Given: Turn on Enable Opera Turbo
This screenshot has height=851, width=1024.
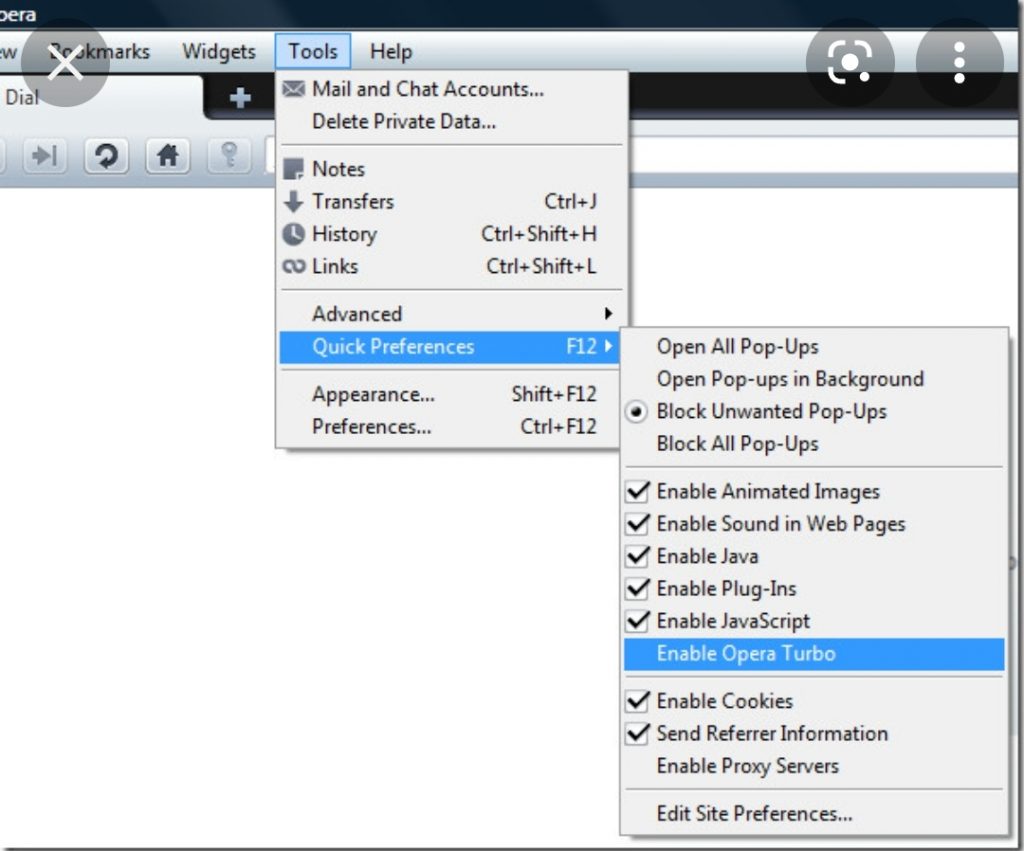Looking at the screenshot, I should tap(814, 654).
